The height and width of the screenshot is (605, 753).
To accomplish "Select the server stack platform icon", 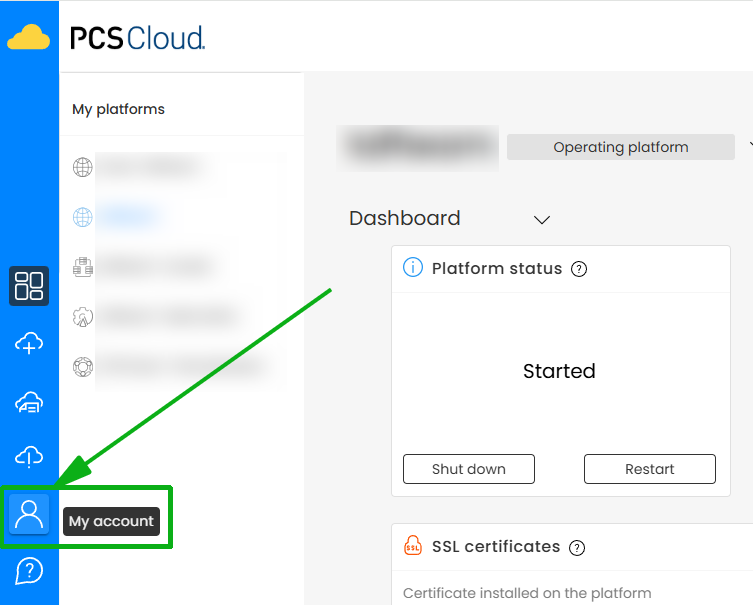I will click(x=83, y=267).
